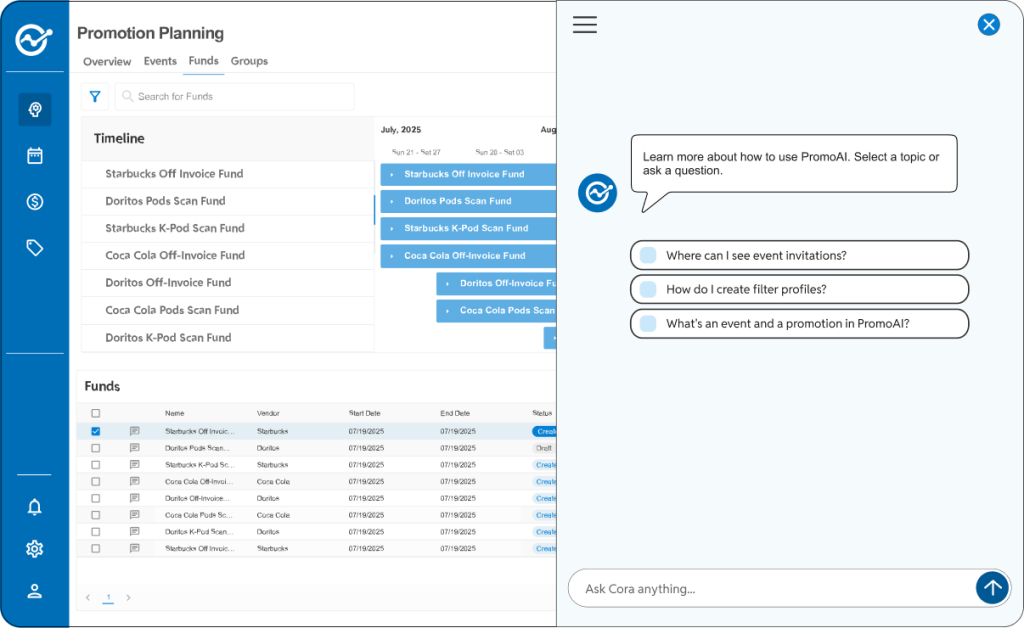
Task: Click page number 1 in pagination
Action: click(108, 597)
